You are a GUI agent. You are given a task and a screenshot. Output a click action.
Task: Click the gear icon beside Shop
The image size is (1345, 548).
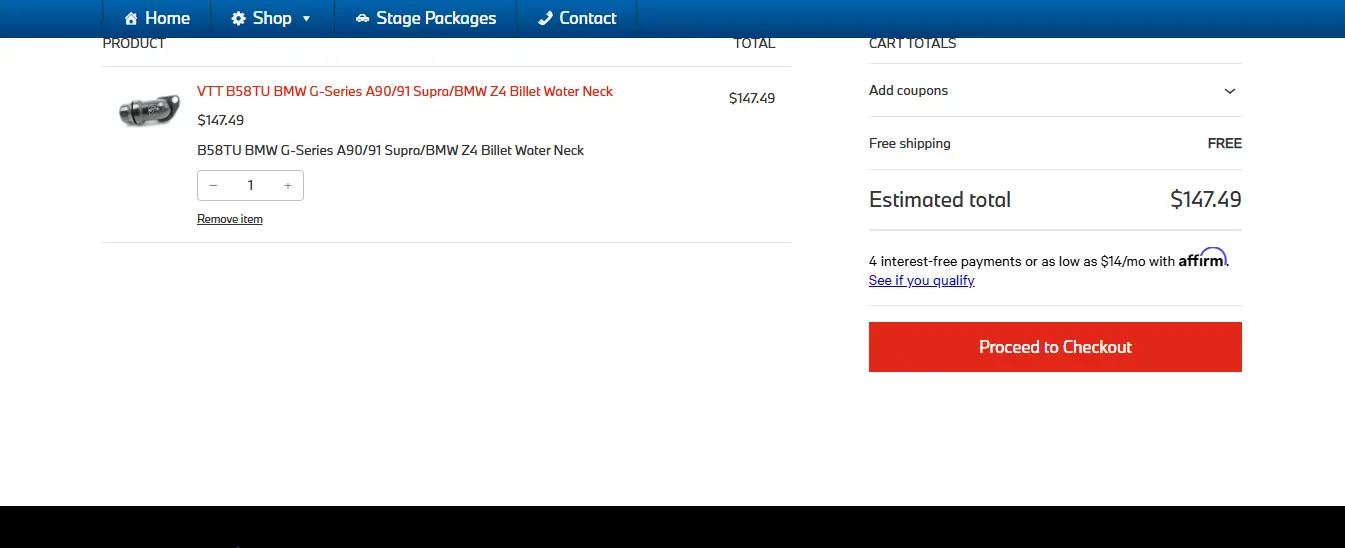pos(238,19)
